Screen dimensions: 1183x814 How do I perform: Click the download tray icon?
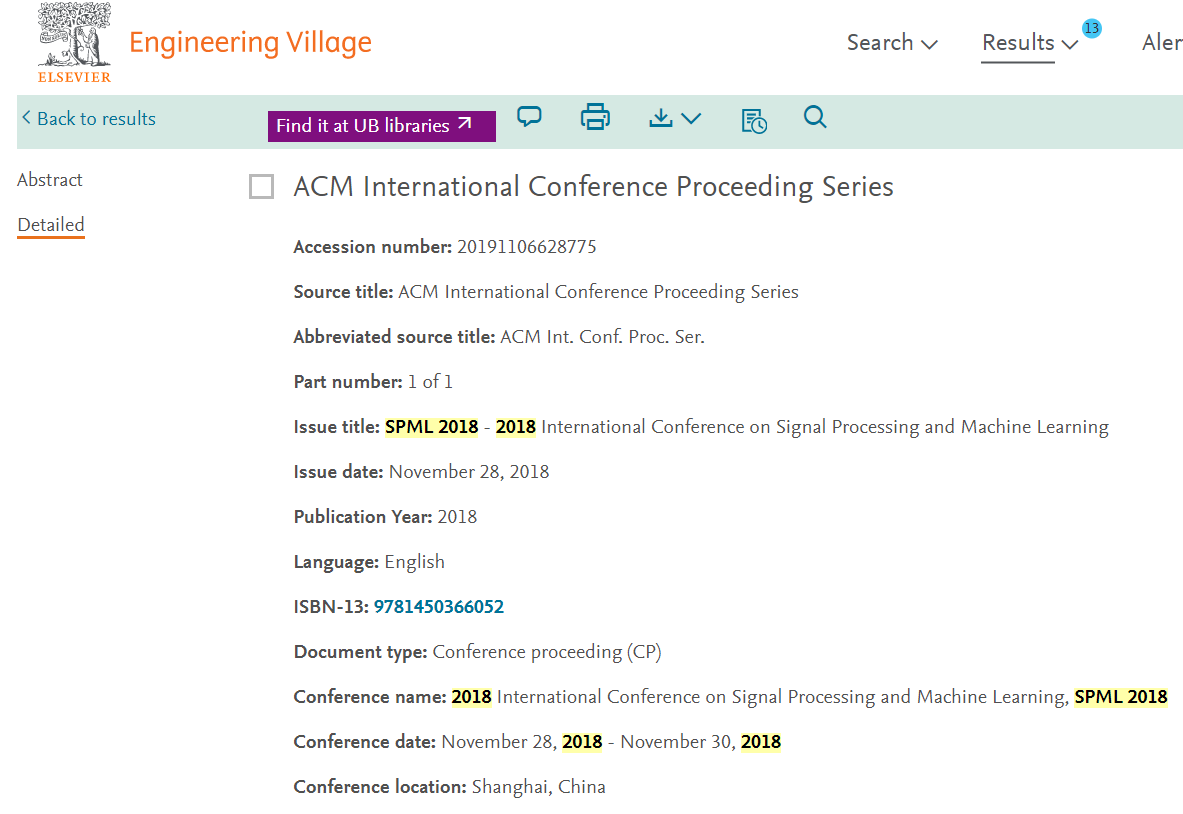pyautogui.click(x=661, y=118)
